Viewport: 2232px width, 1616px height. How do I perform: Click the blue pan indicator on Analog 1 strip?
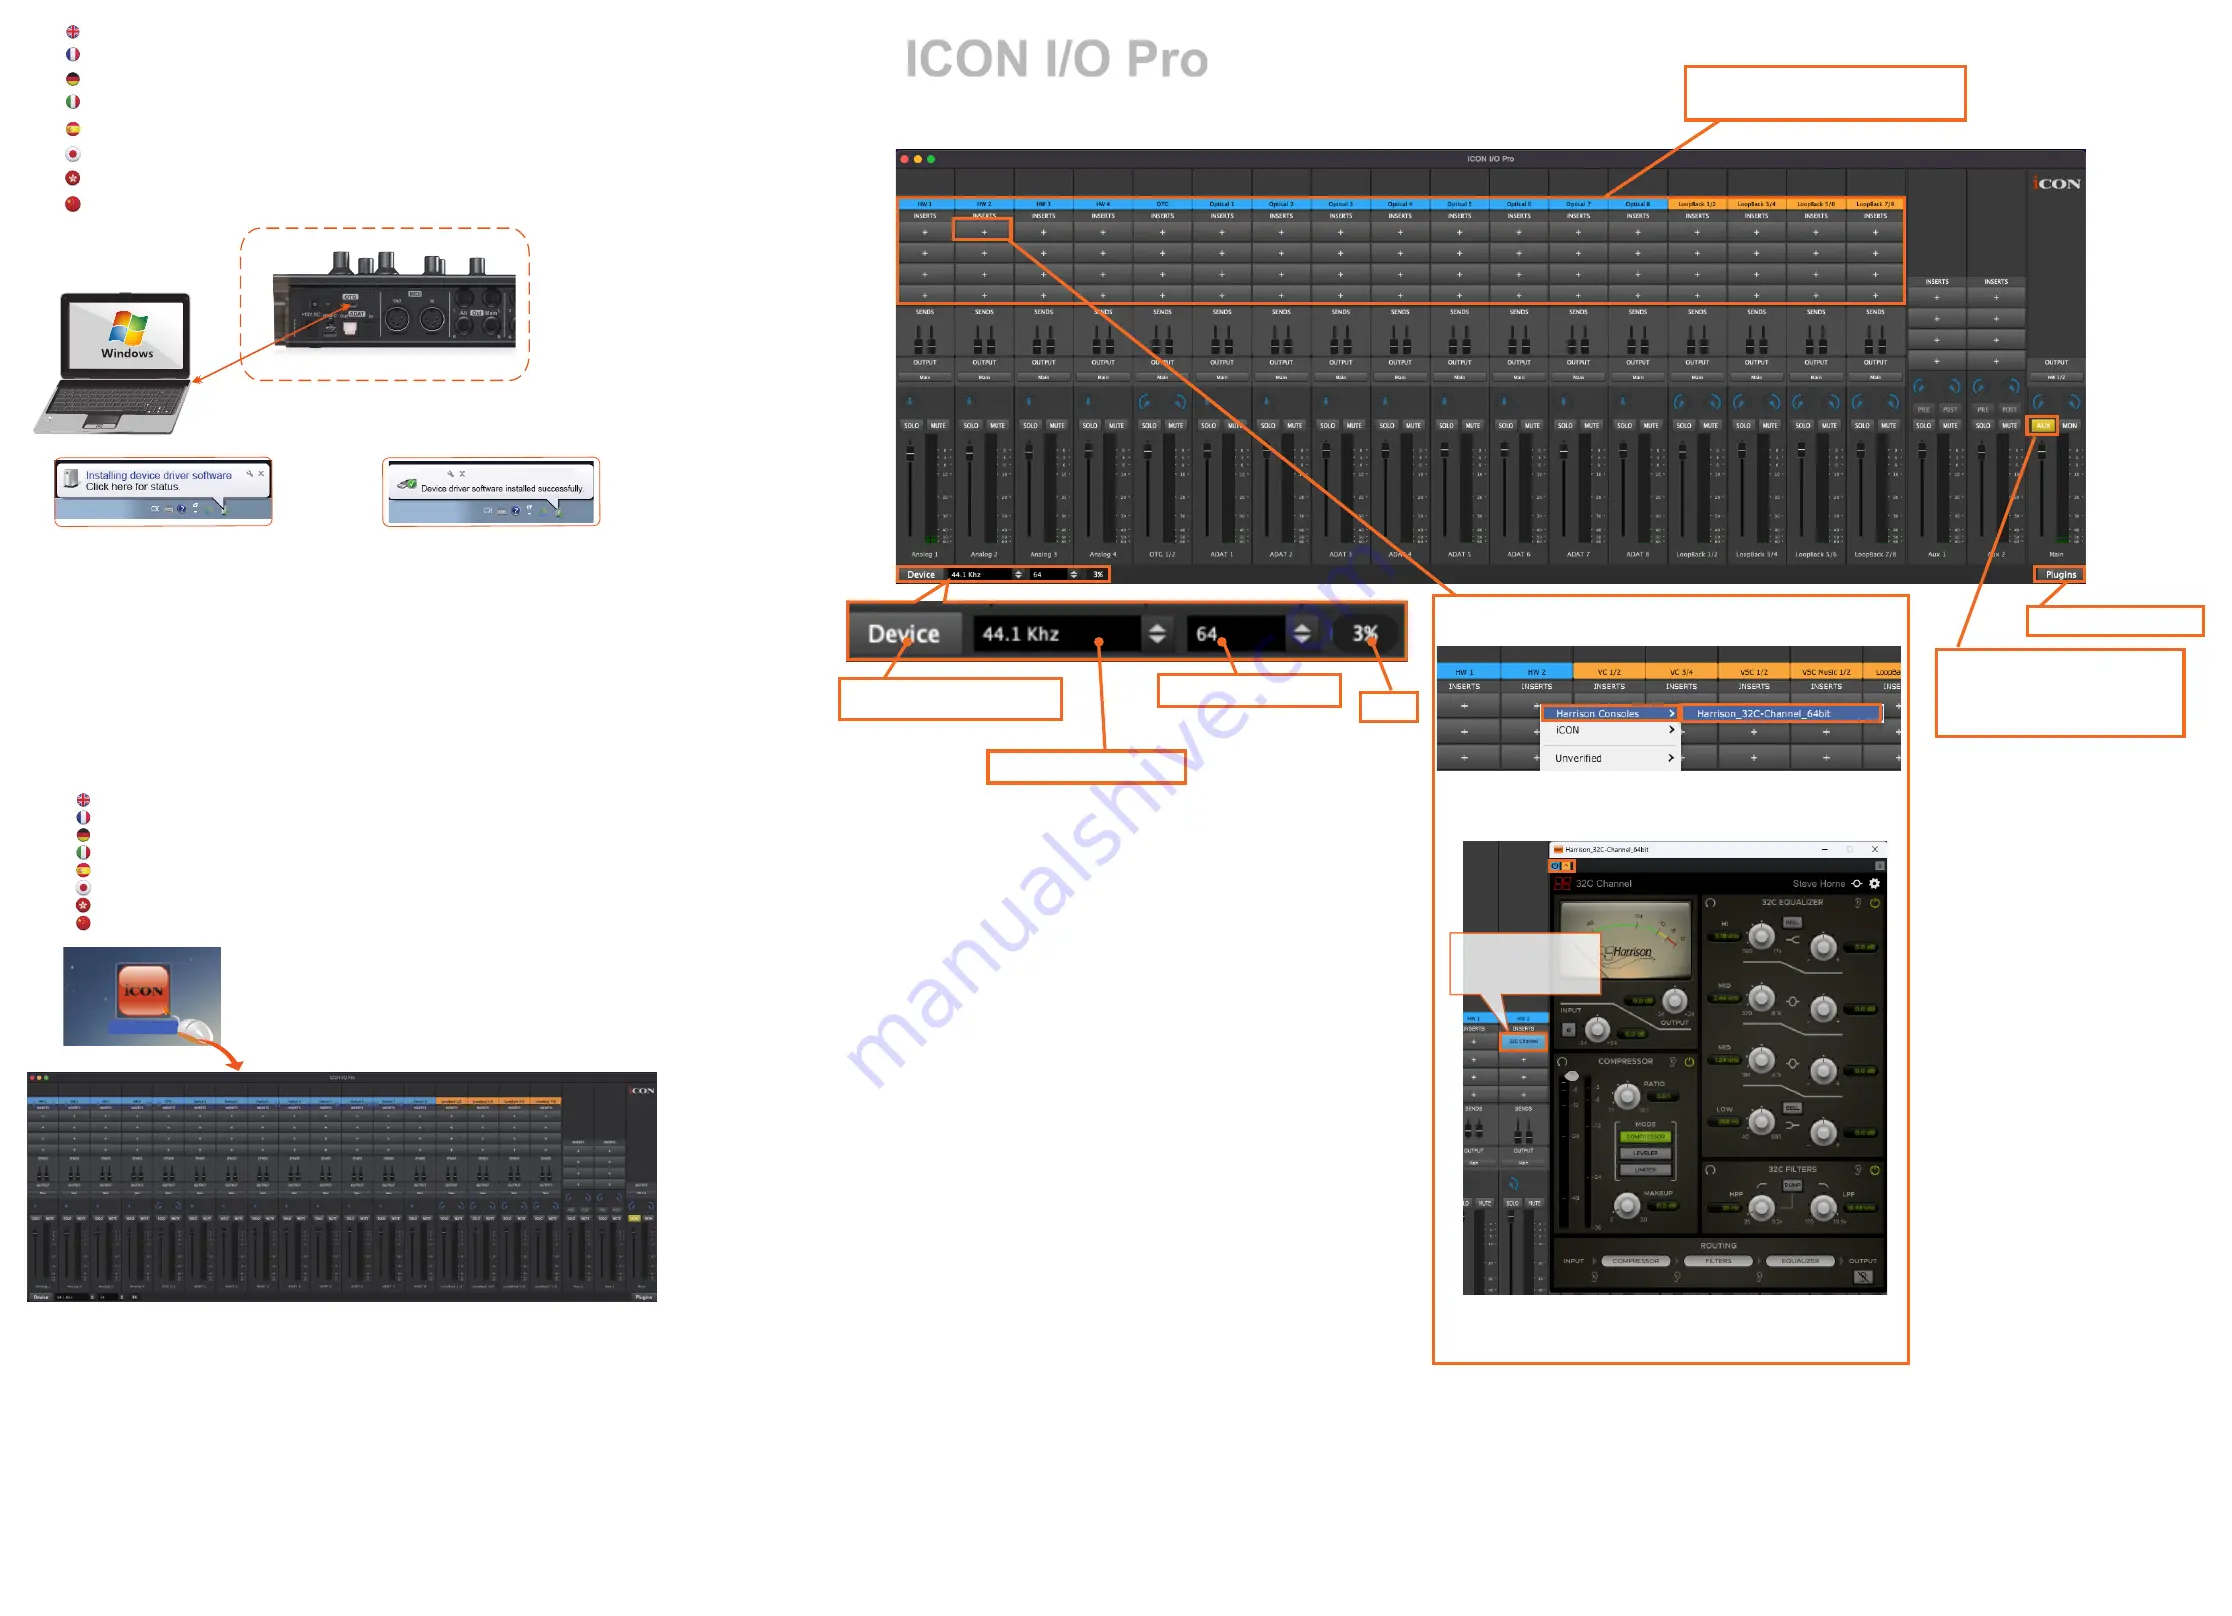coord(910,401)
